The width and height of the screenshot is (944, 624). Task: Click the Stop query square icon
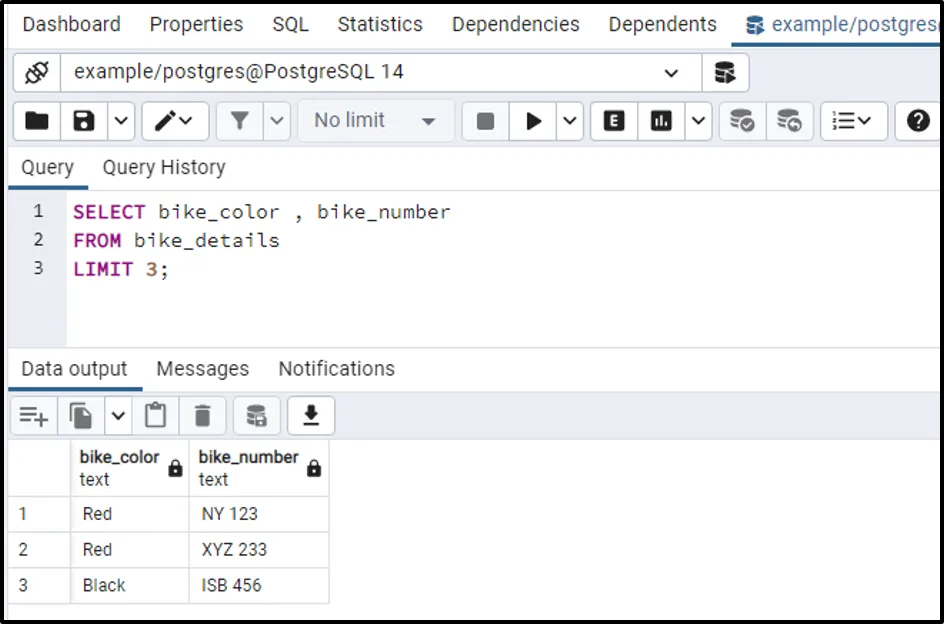coord(486,121)
